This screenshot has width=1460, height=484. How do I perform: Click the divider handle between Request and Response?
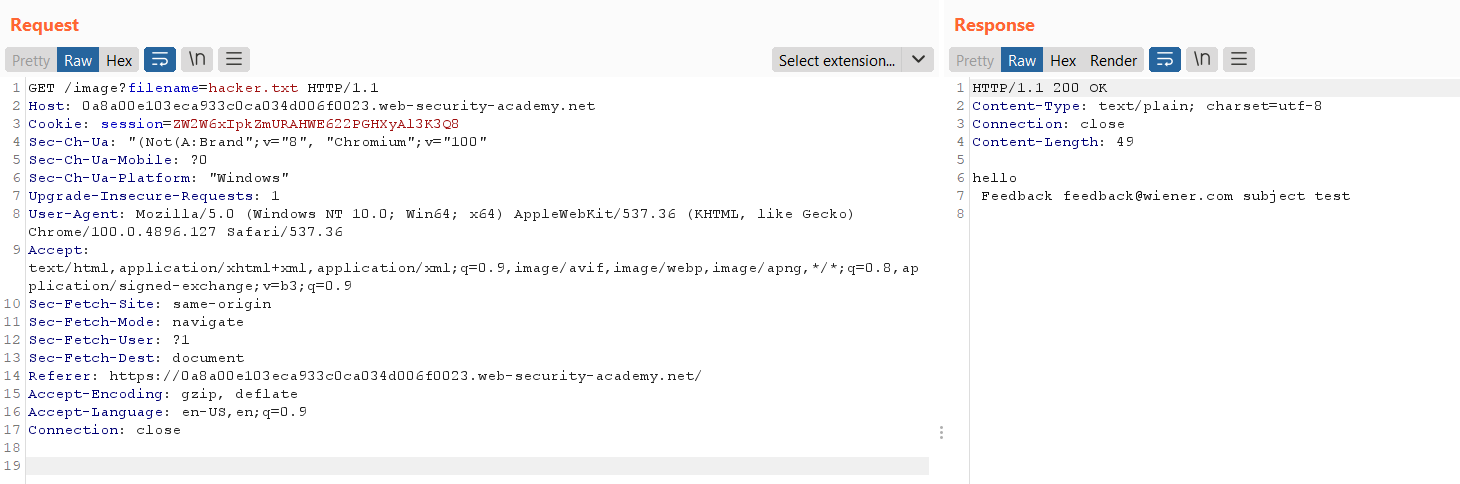[x=941, y=432]
